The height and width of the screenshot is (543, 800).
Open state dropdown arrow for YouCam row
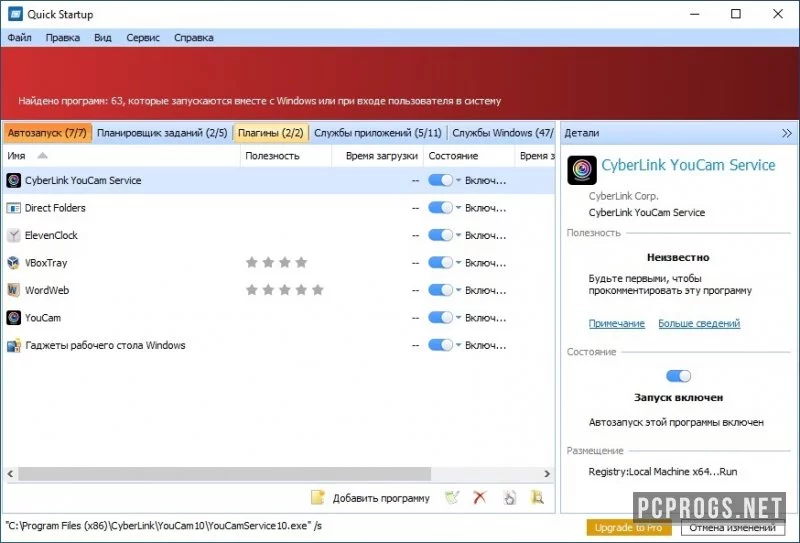458,317
